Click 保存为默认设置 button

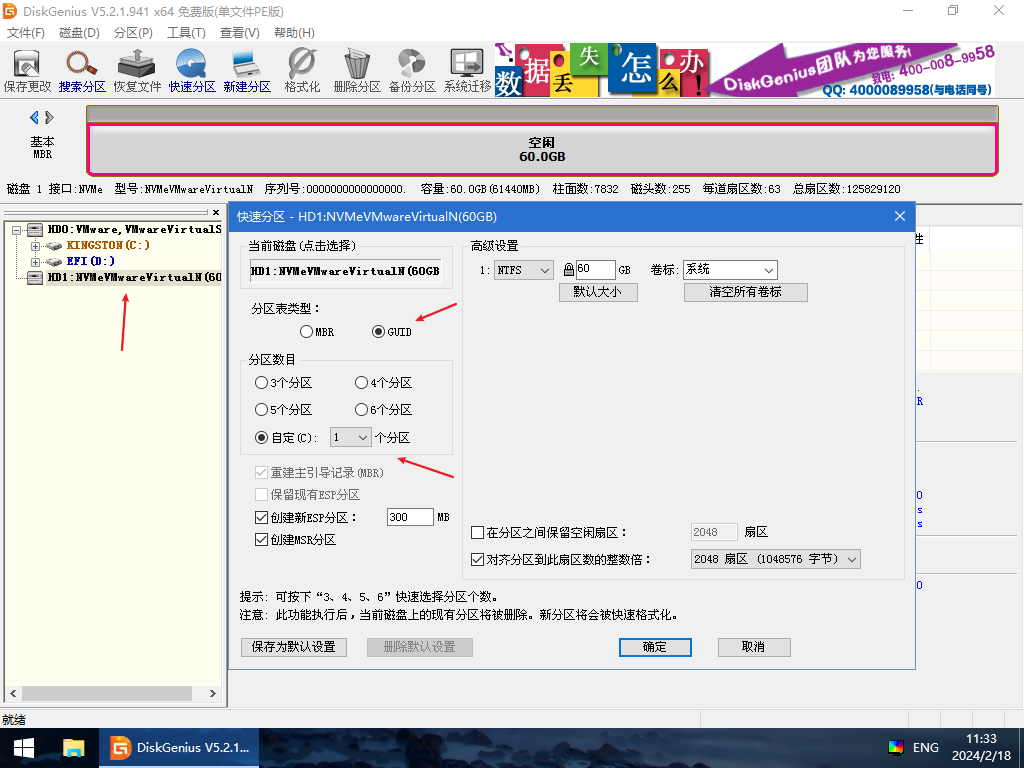click(x=293, y=647)
